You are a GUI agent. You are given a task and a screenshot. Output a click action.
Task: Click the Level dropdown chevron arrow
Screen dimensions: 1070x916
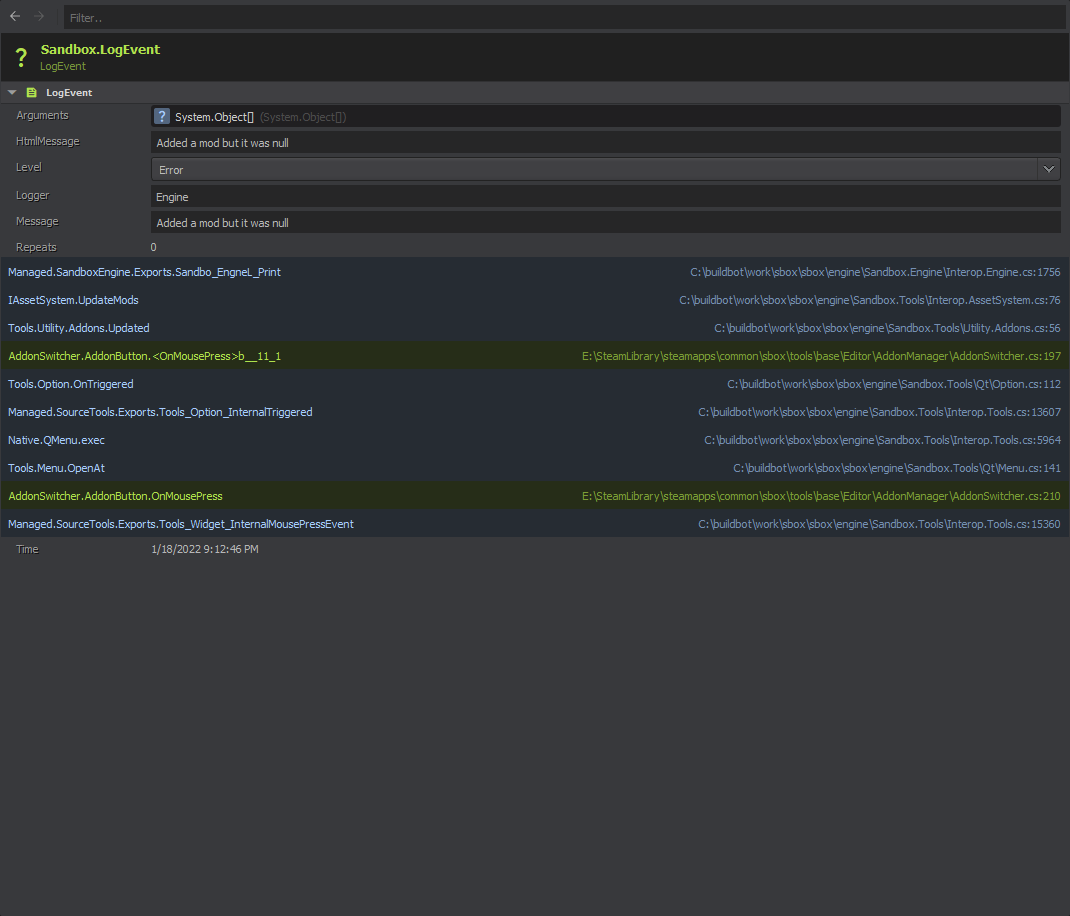point(1049,169)
